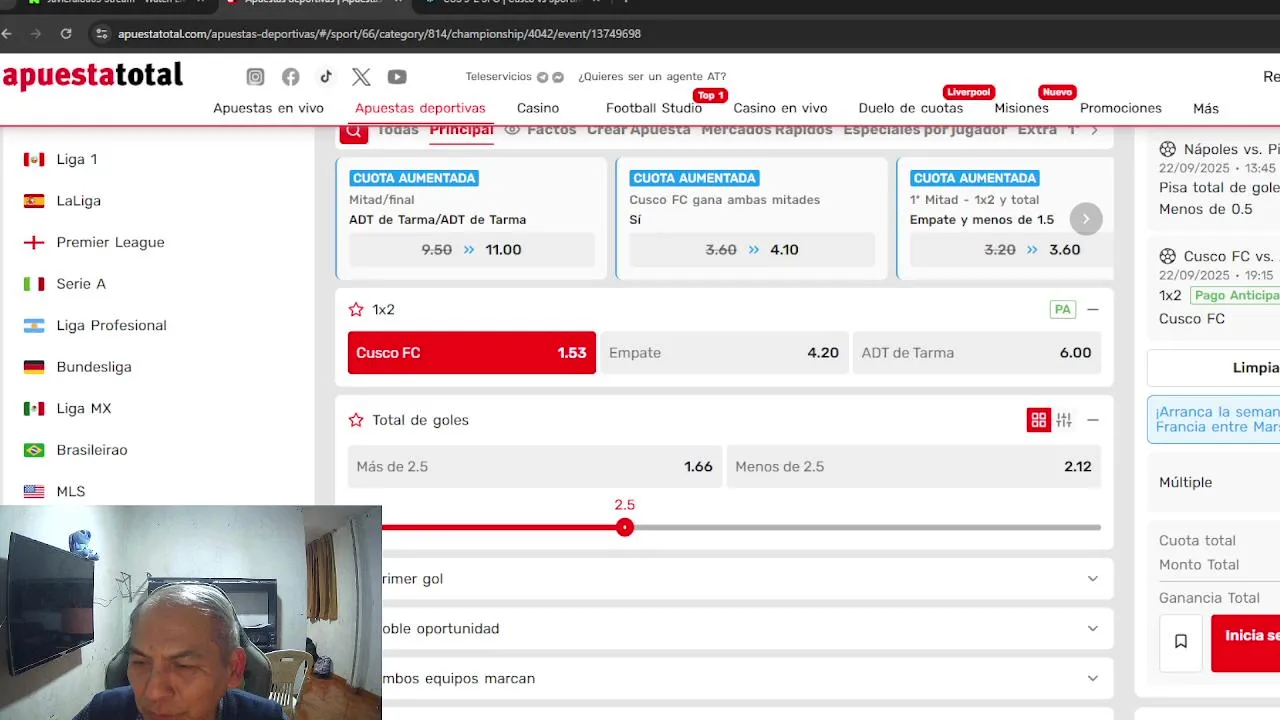1280x720 pixels.
Task: Click the Brazil flag next to Brasileirao
Action: pyautogui.click(x=34, y=450)
